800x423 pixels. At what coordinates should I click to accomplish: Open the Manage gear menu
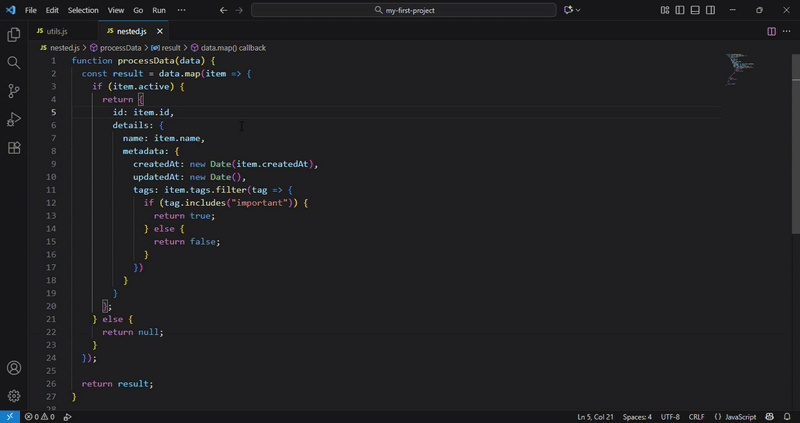(14, 396)
